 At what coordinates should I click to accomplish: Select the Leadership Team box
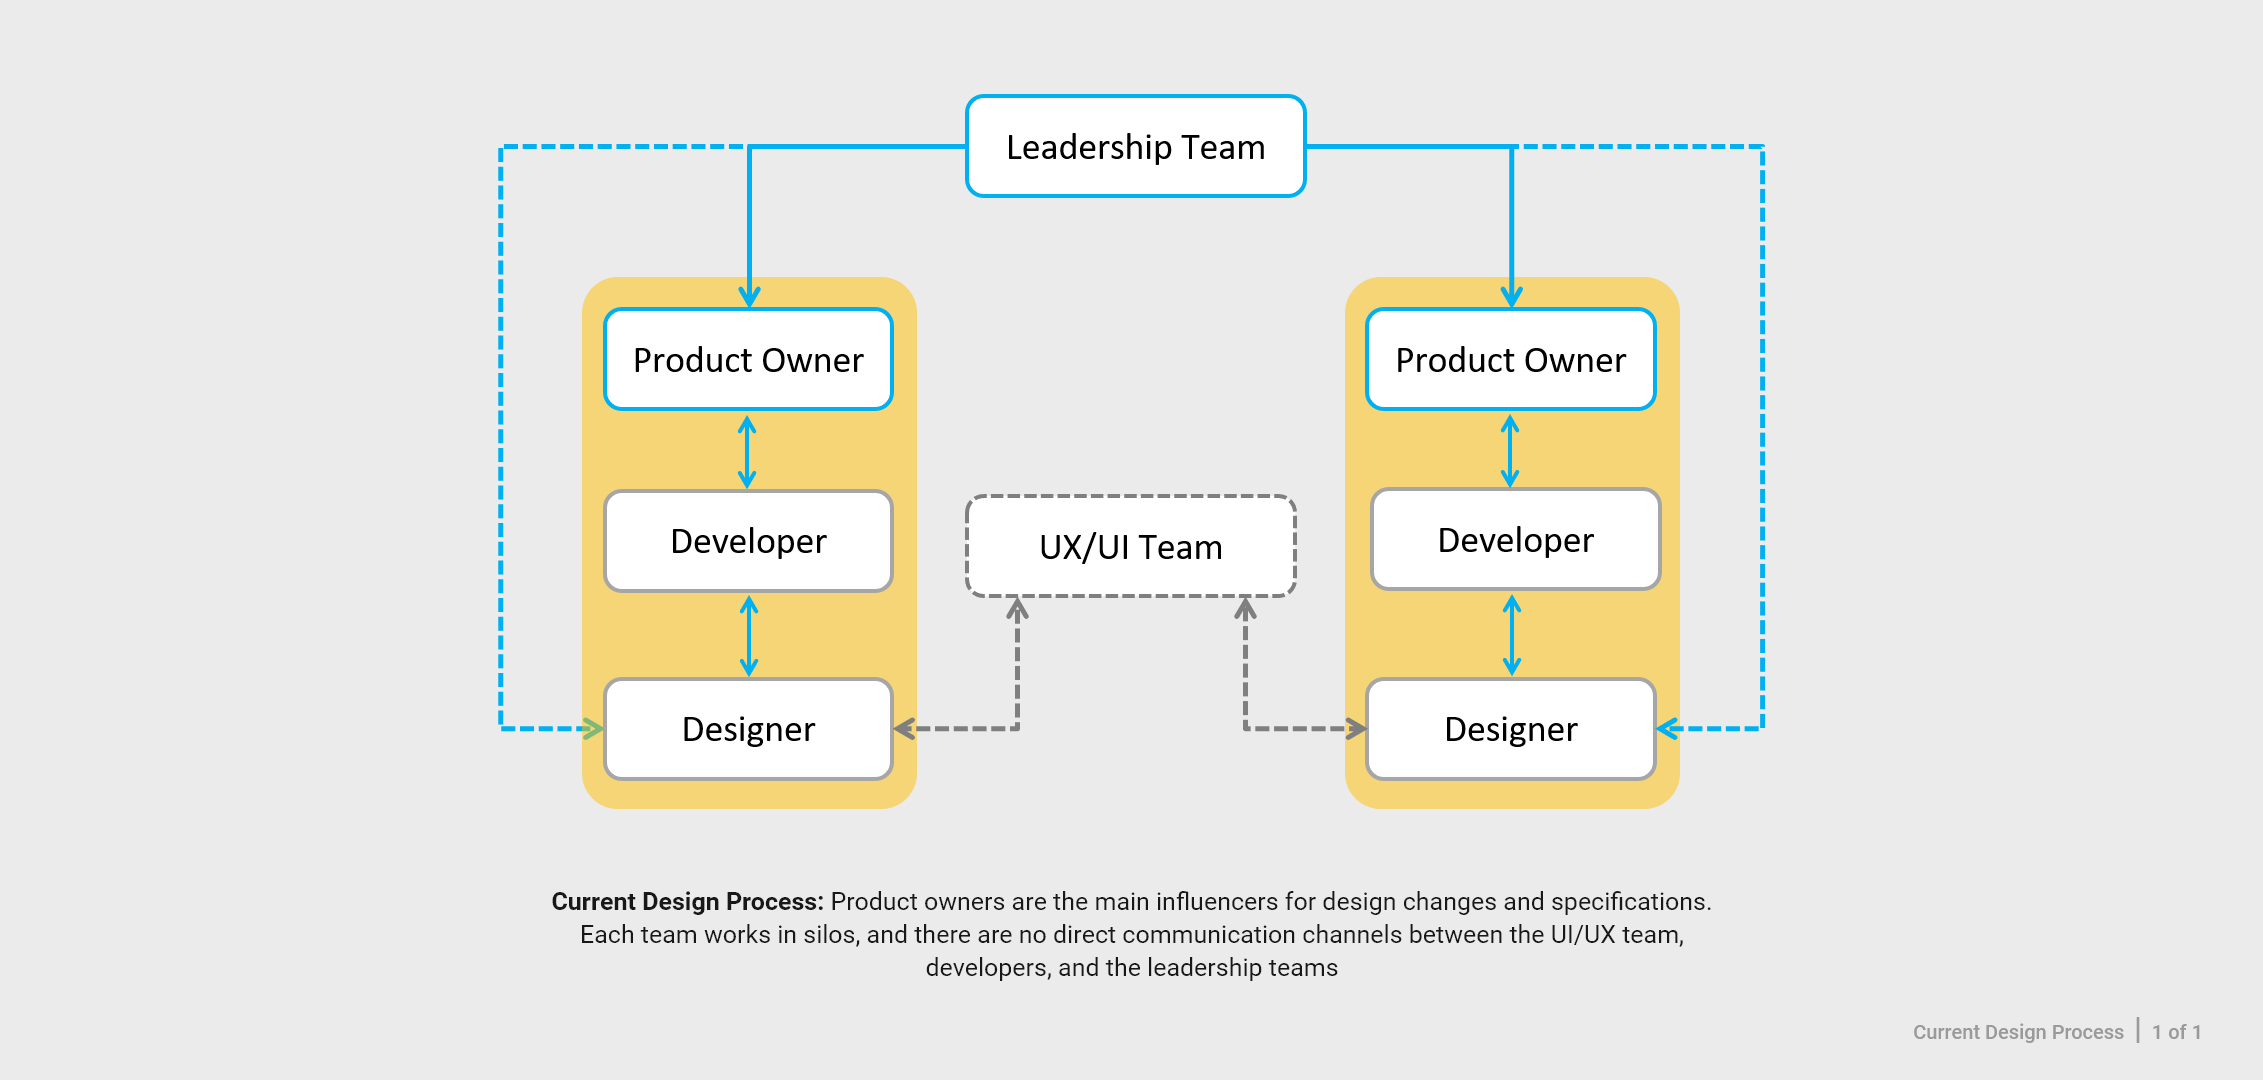coord(1135,147)
